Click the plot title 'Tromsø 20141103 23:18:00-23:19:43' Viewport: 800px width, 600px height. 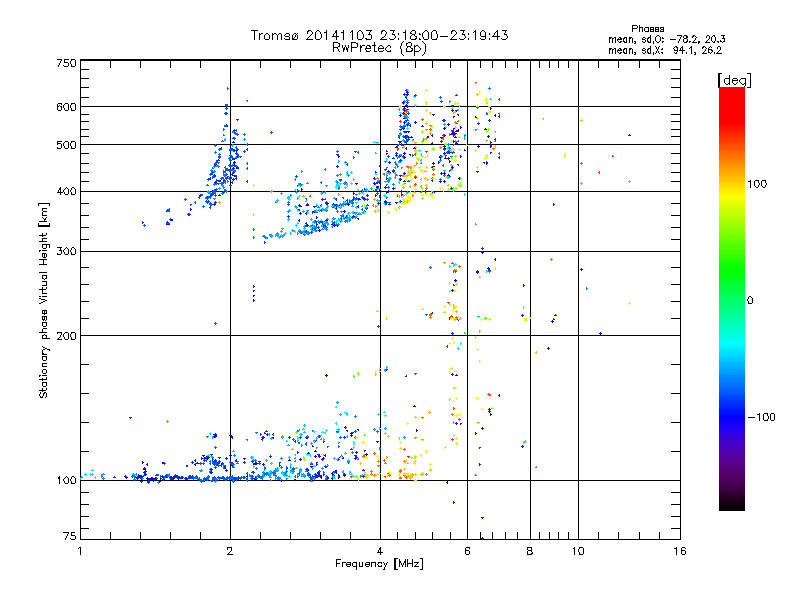379,35
